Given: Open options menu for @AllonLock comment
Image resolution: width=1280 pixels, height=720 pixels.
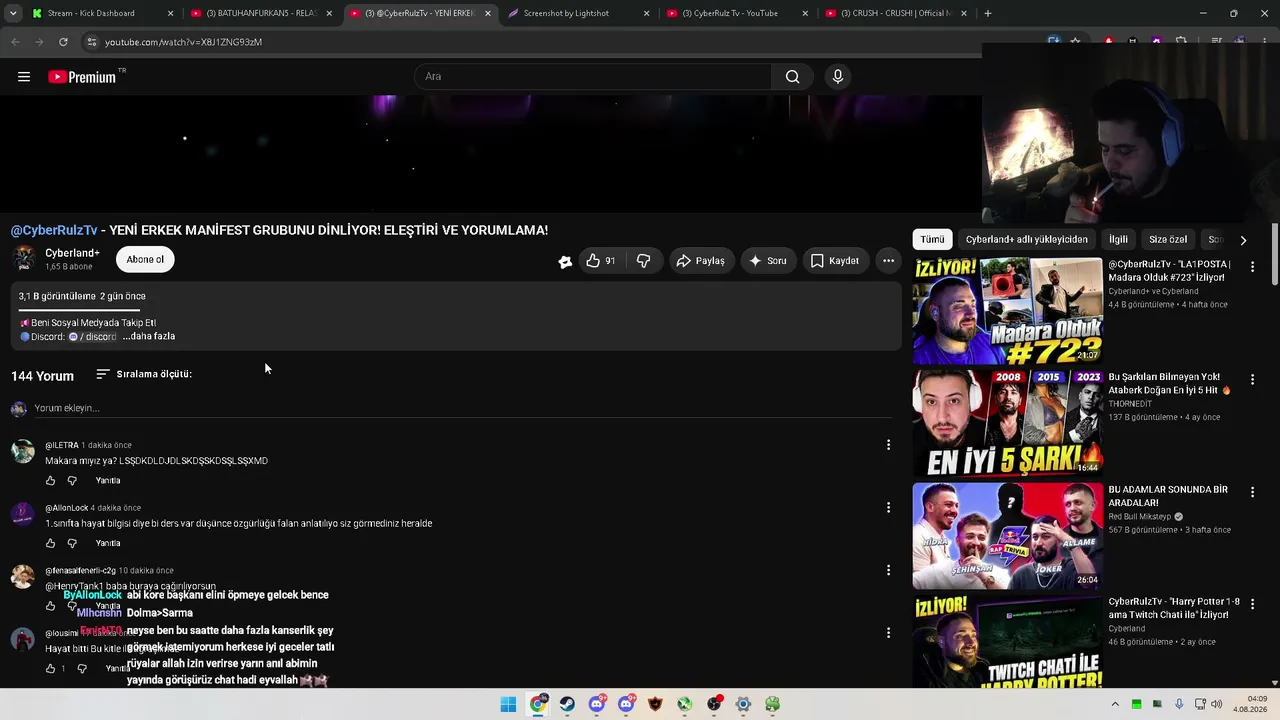Looking at the screenshot, I should pyautogui.click(x=888, y=507).
